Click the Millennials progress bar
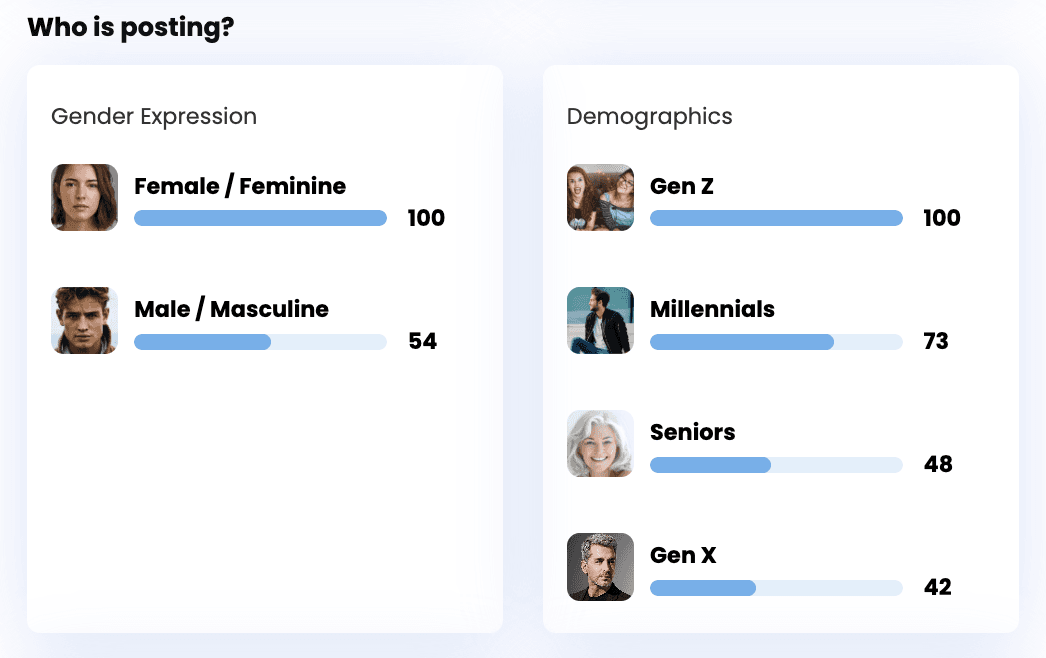The width and height of the screenshot is (1046, 658). pyautogui.click(x=776, y=342)
